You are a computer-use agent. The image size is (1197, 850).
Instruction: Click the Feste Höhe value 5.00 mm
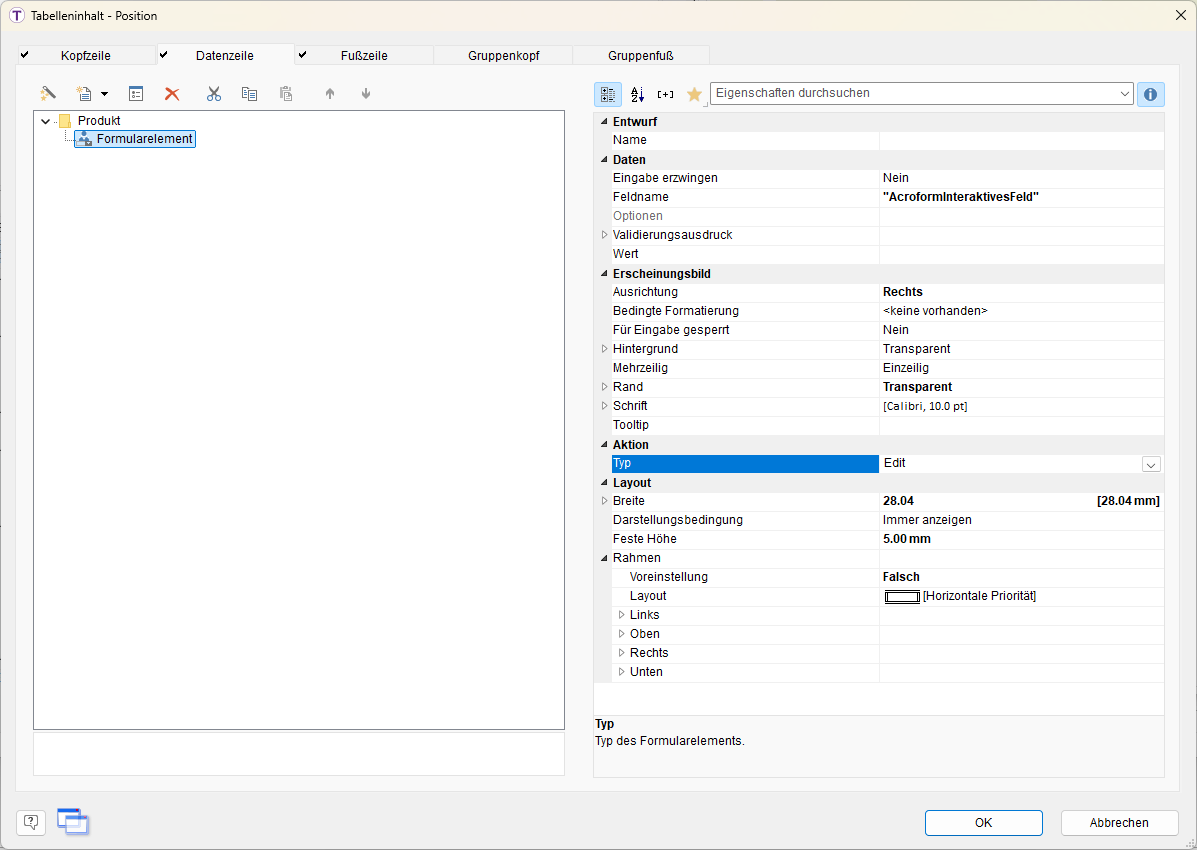point(906,539)
